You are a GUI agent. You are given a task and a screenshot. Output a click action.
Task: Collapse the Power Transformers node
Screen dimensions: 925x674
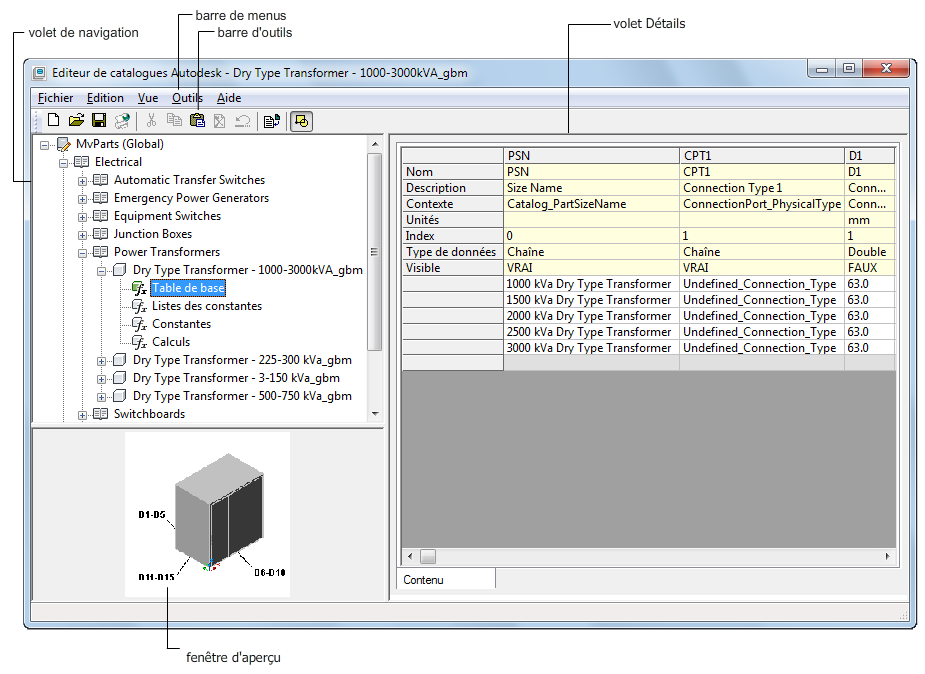pos(82,254)
